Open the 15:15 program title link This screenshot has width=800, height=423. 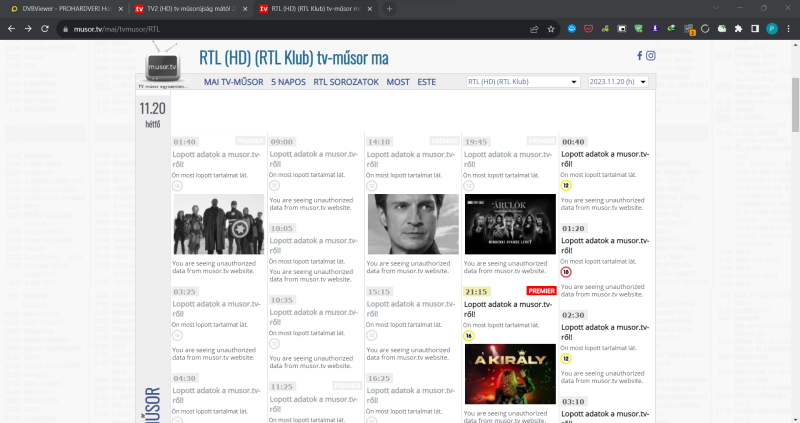click(411, 309)
